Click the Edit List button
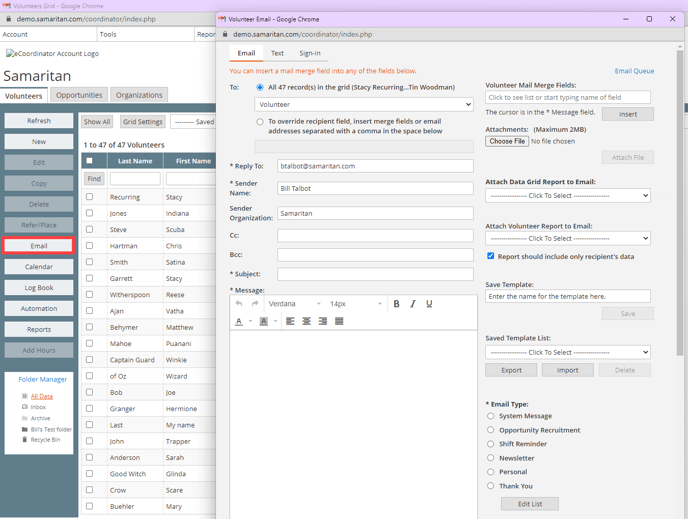Image resolution: width=688 pixels, height=519 pixels. click(530, 504)
